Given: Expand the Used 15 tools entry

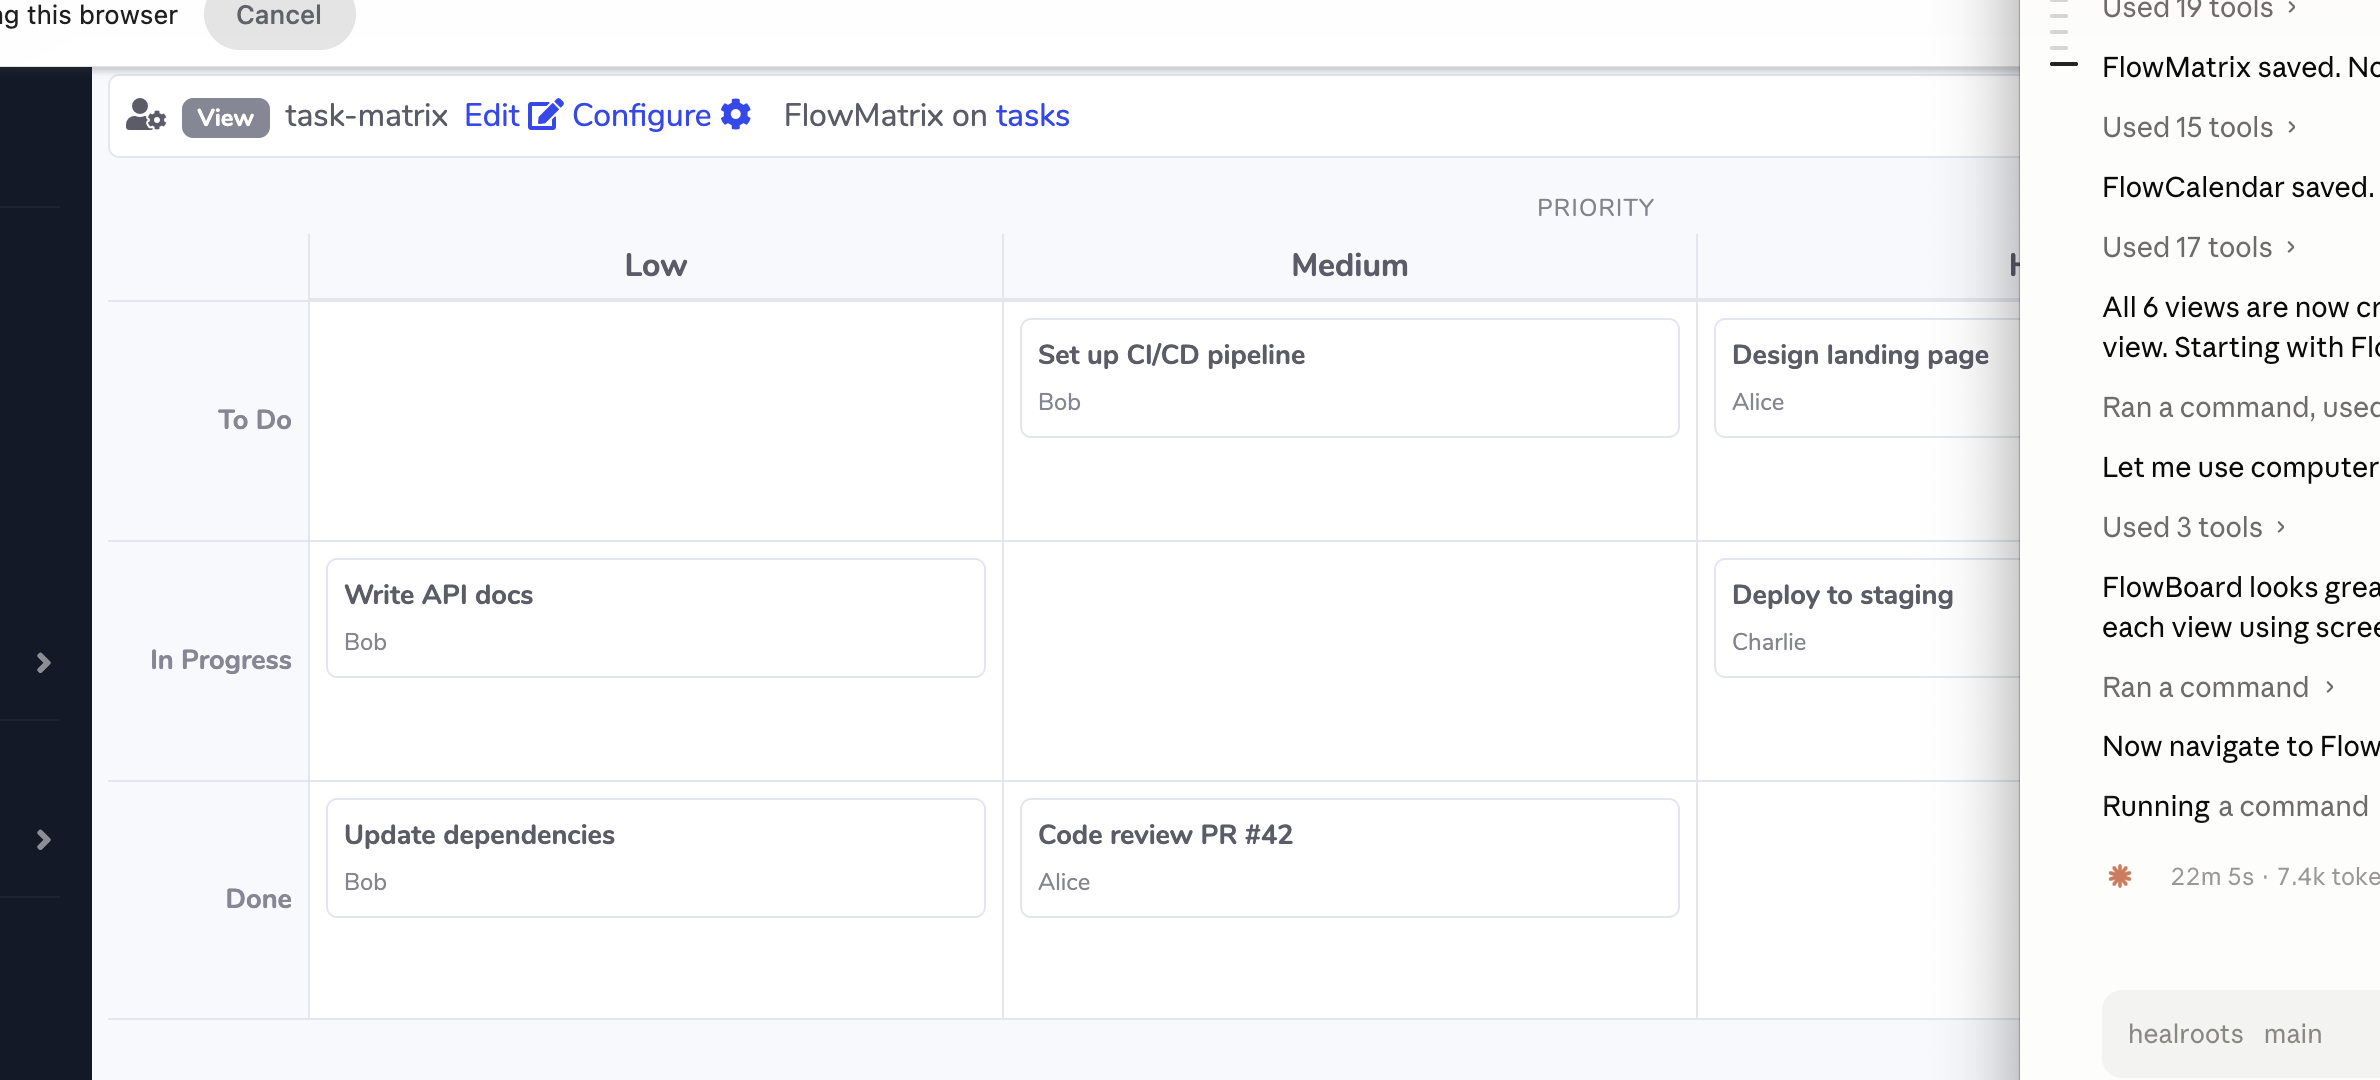Looking at the screenshot, I should 2200,127.
